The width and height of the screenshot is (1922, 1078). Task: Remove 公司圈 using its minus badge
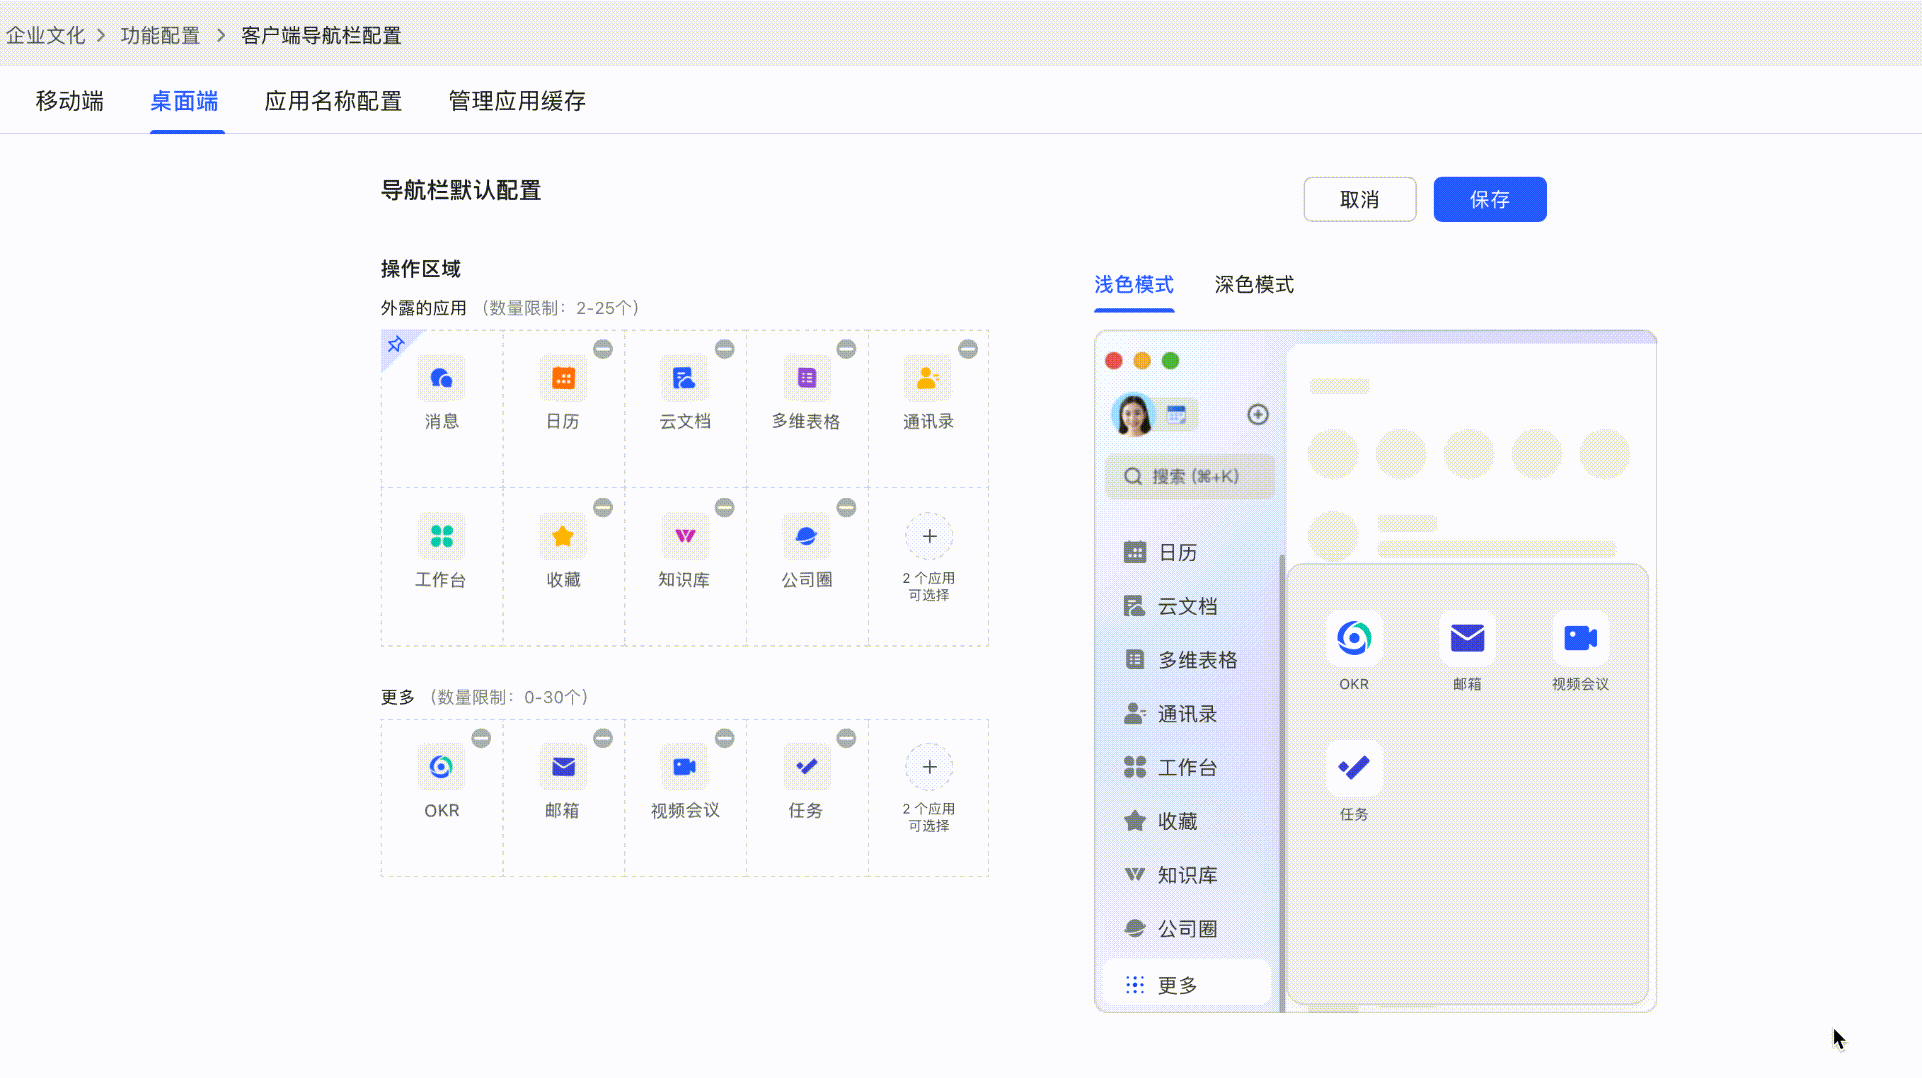tap(847, 507)
